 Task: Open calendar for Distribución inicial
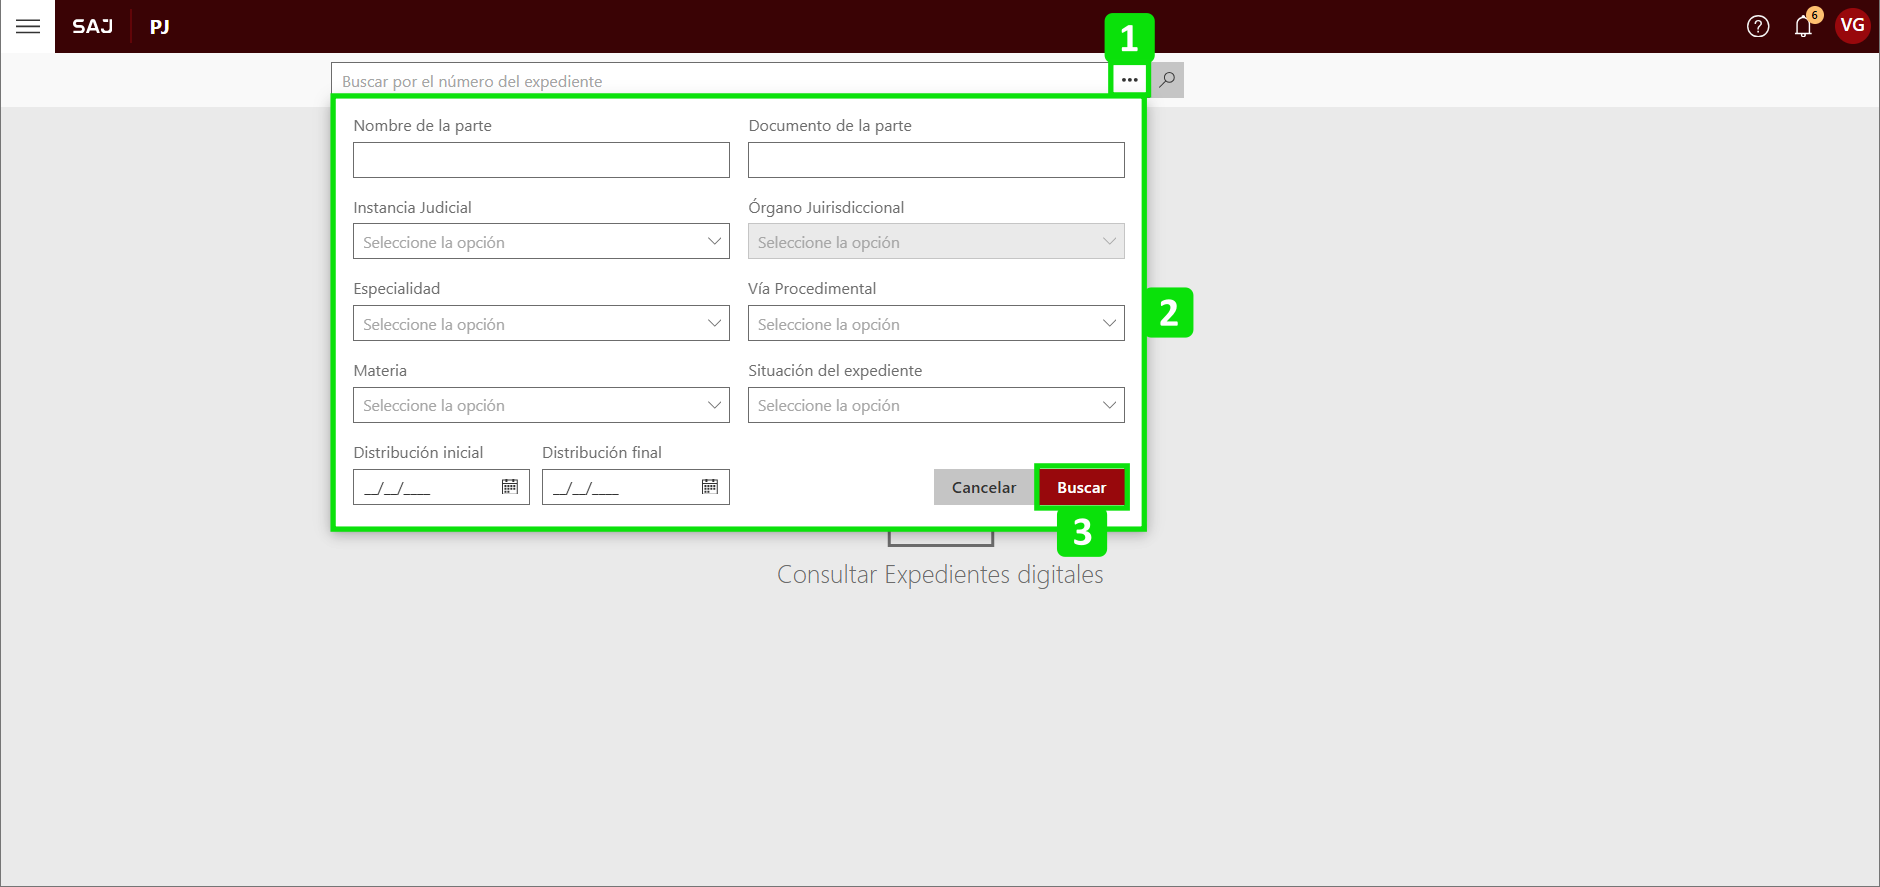point(510,487)
